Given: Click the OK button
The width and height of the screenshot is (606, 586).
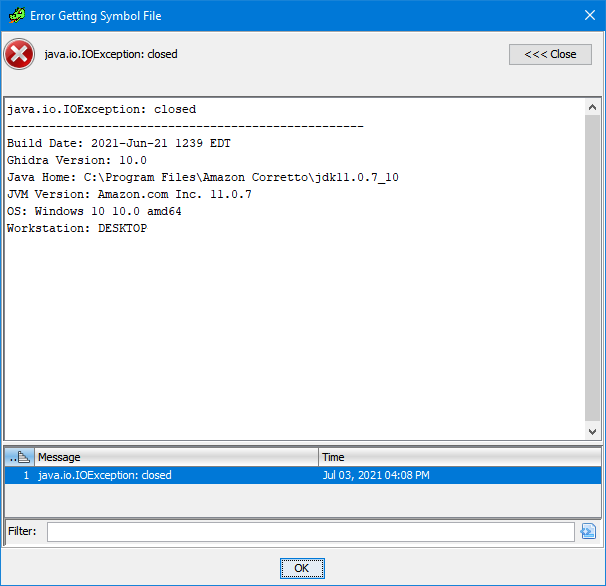Looking at the screenshot, I should [x=302, y=568].
